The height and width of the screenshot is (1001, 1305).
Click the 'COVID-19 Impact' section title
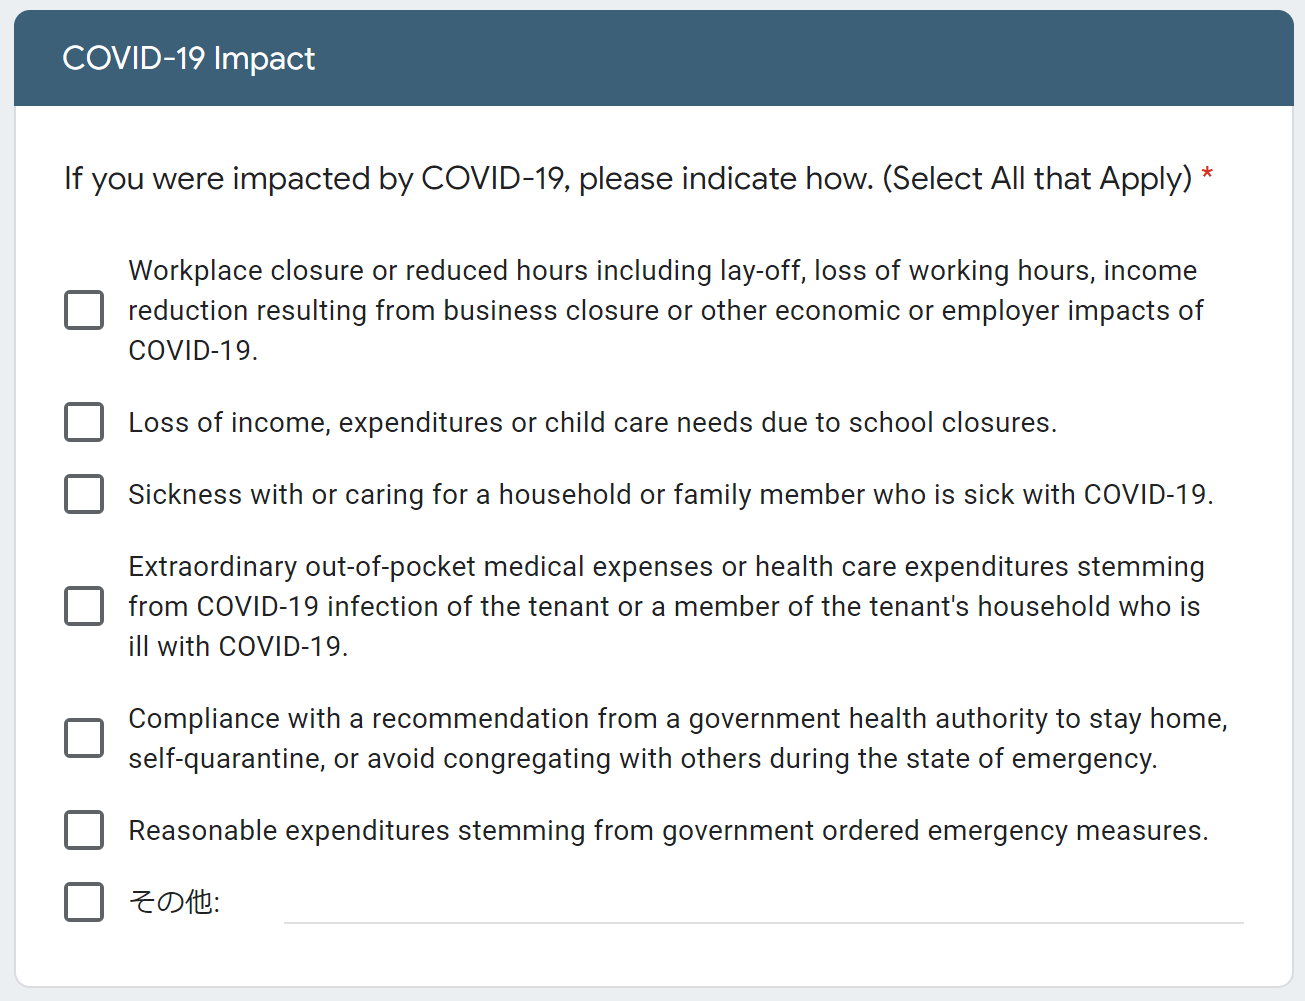pyautogui.click(x=188, y=58)
